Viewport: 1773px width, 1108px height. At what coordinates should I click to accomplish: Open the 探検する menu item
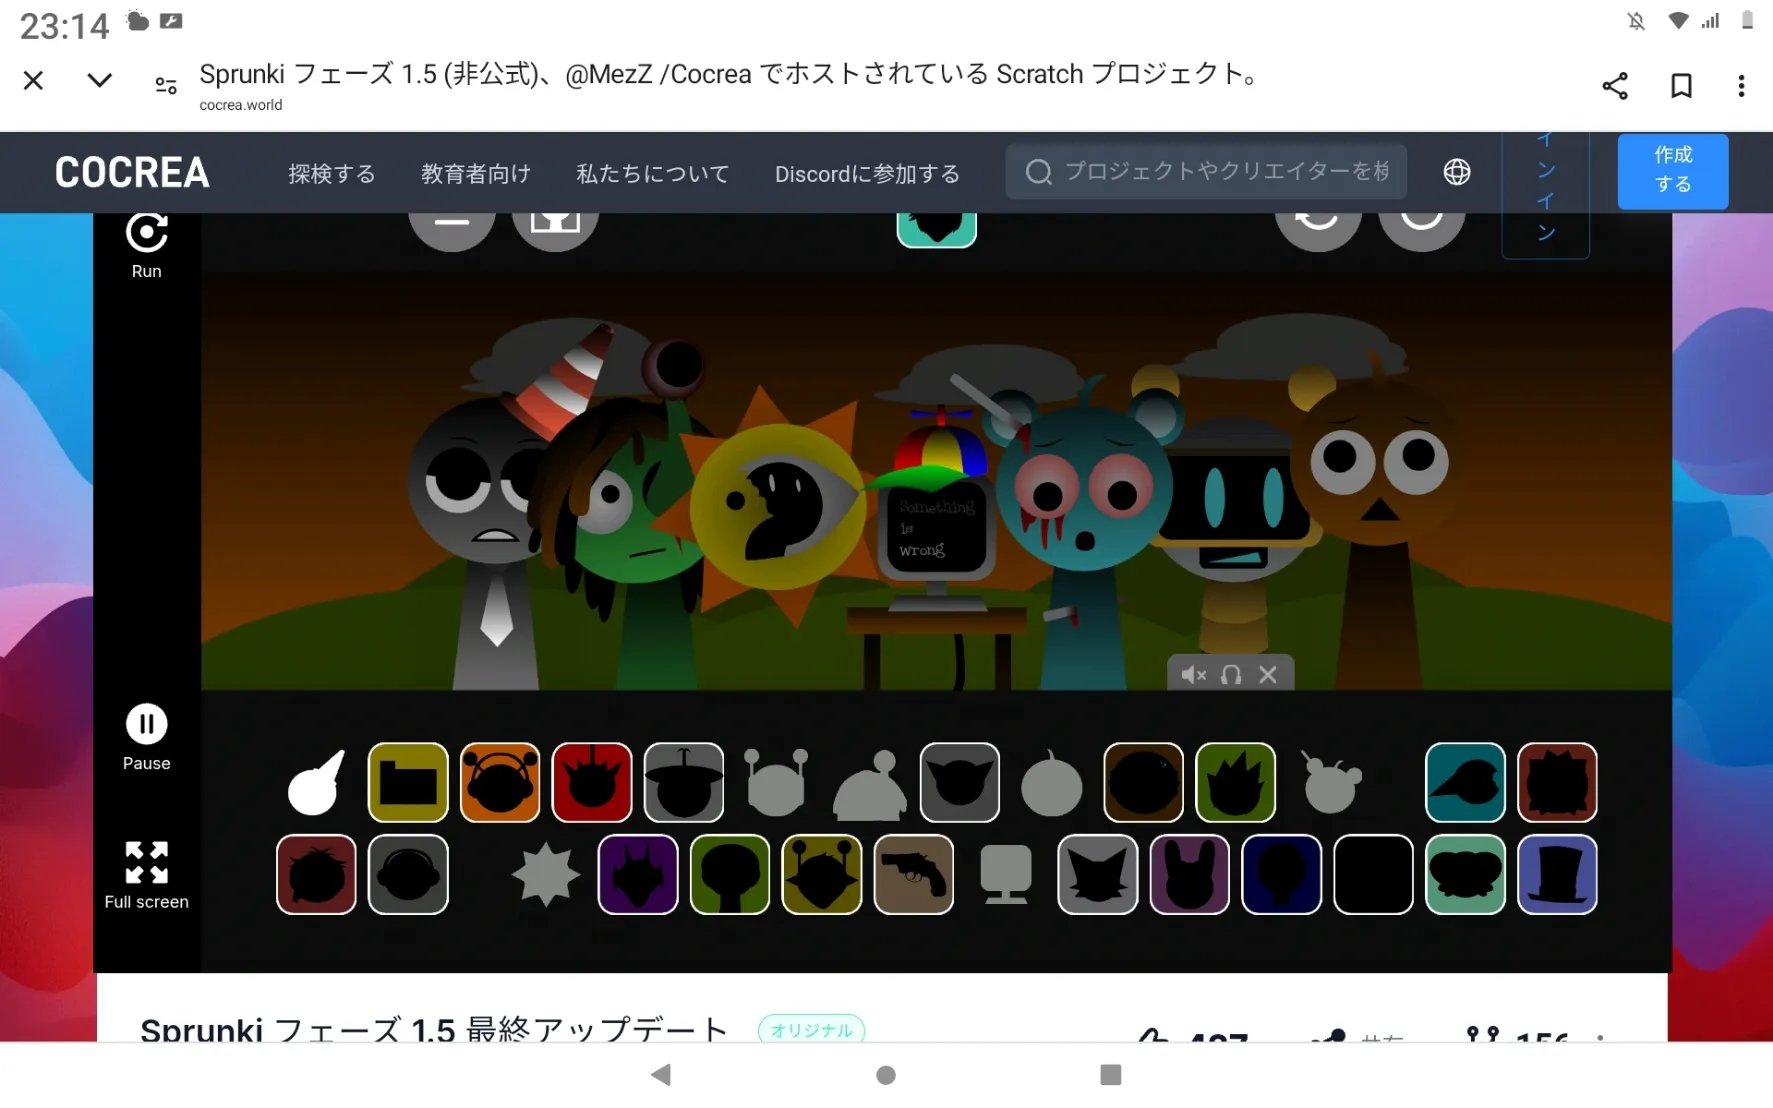pos(332,174)
